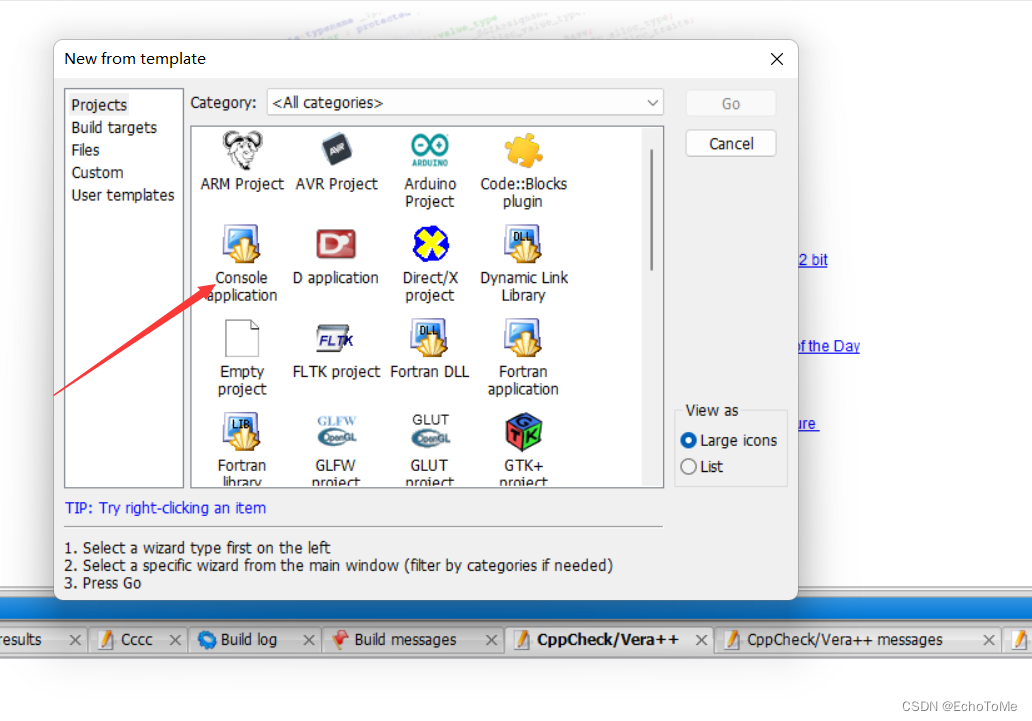The height and width of the screenshot is (721, 1032).
Task: Close the CppCheck/Vera++ tab
Action: pyautogui.click(x=702, y=640)
